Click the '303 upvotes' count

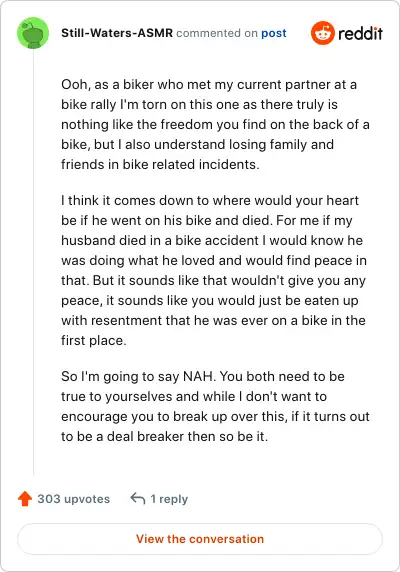coord(73,499)
